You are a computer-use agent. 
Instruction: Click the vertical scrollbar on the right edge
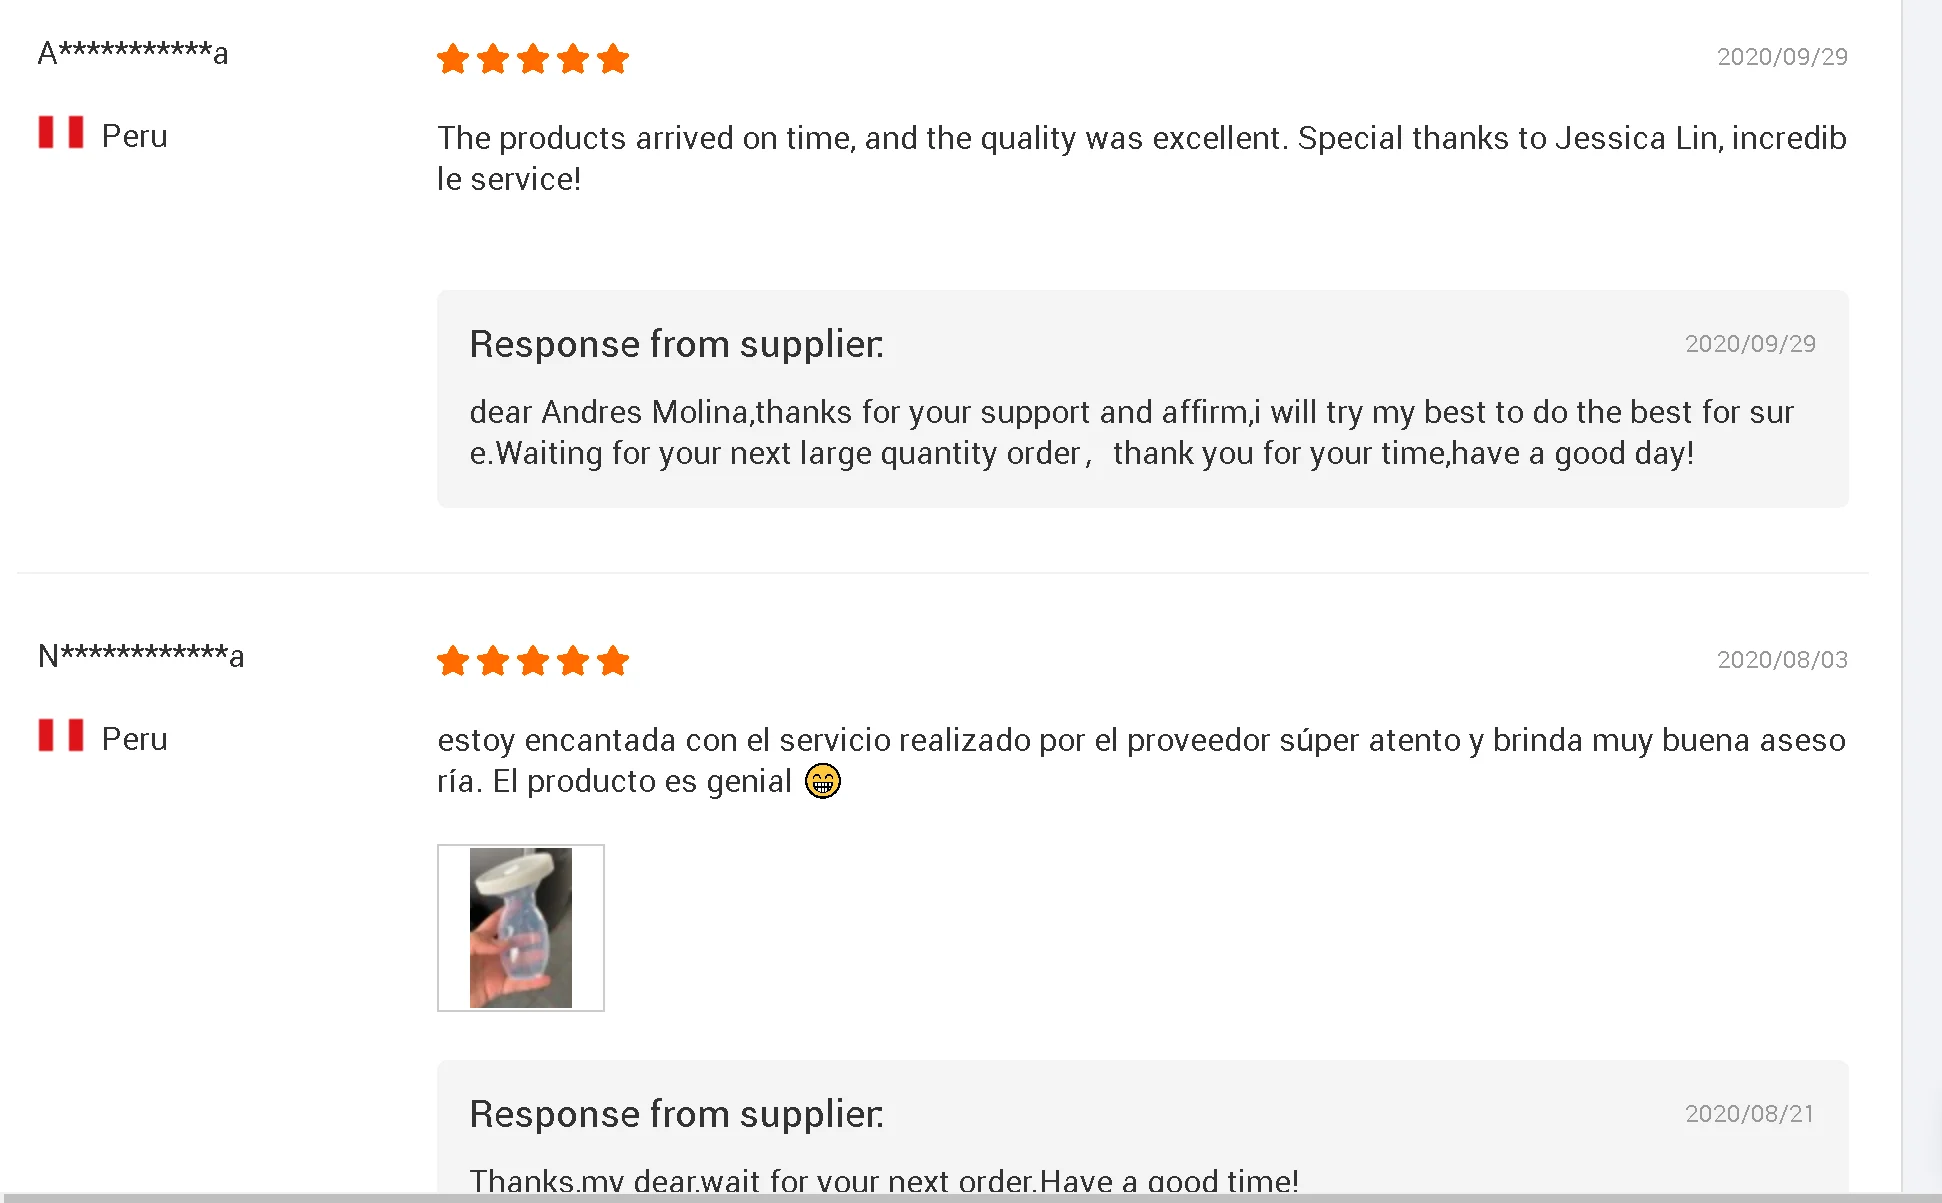1921,600
